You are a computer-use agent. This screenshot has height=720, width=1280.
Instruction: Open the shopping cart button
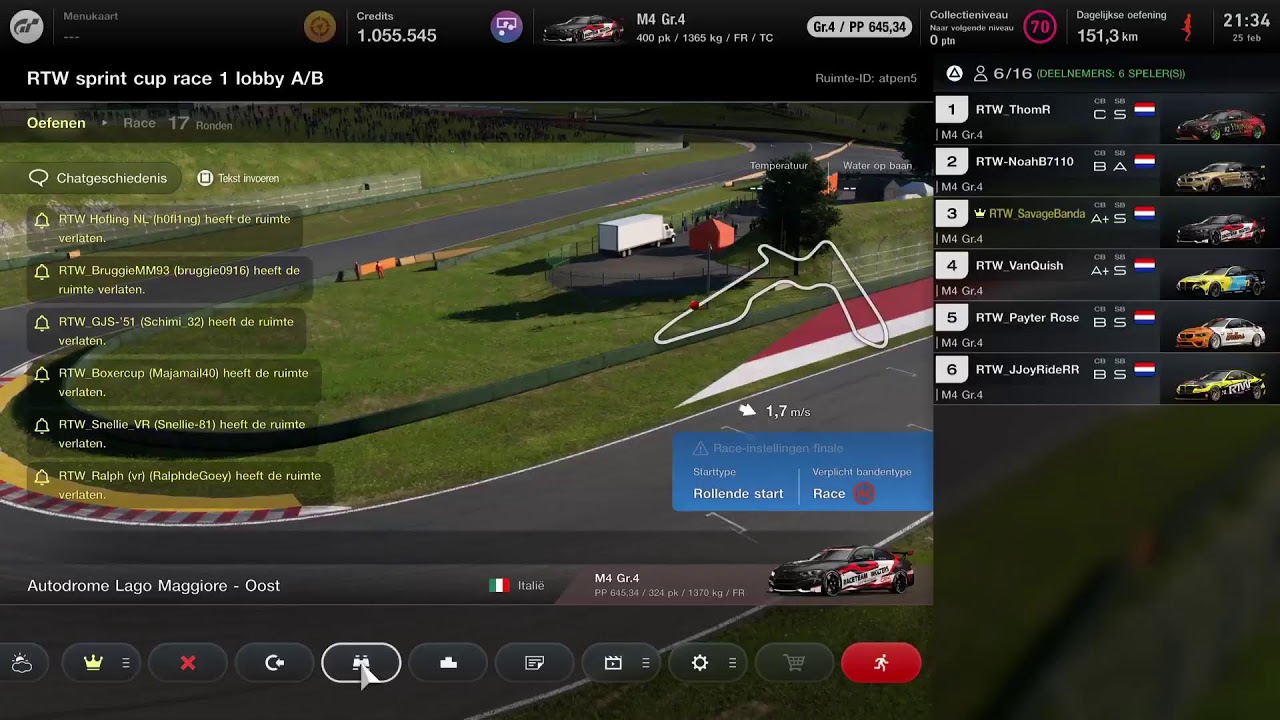coord(795,663)
